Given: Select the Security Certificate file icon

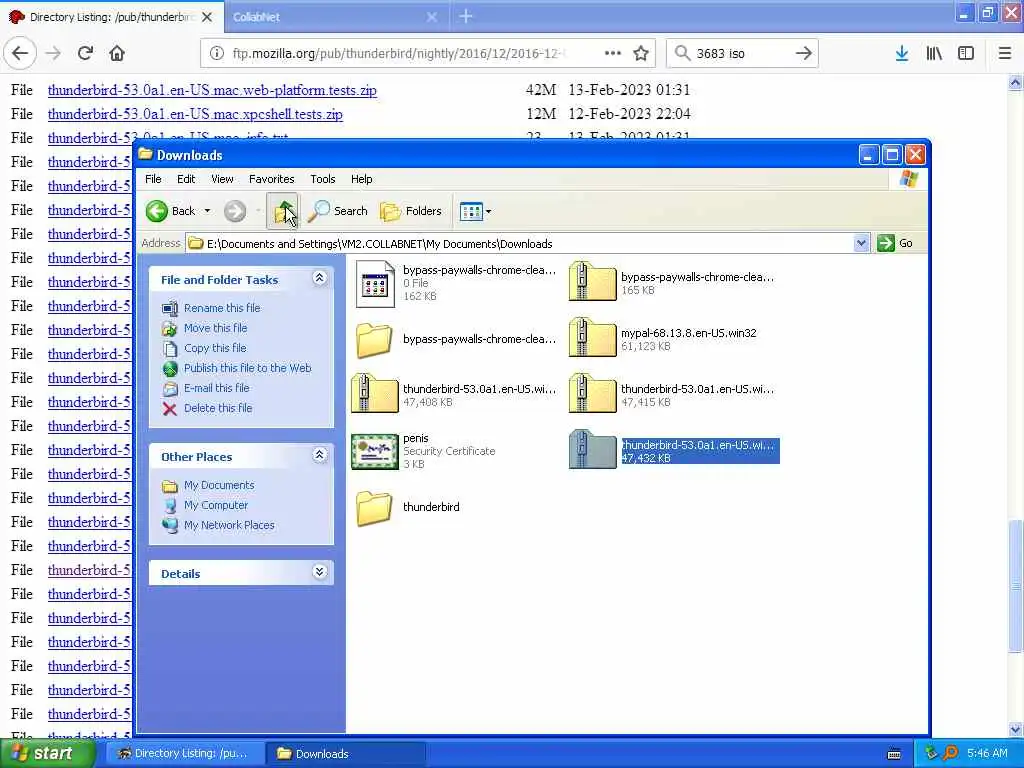Looking at the screenshot, I should pos(375,451).
